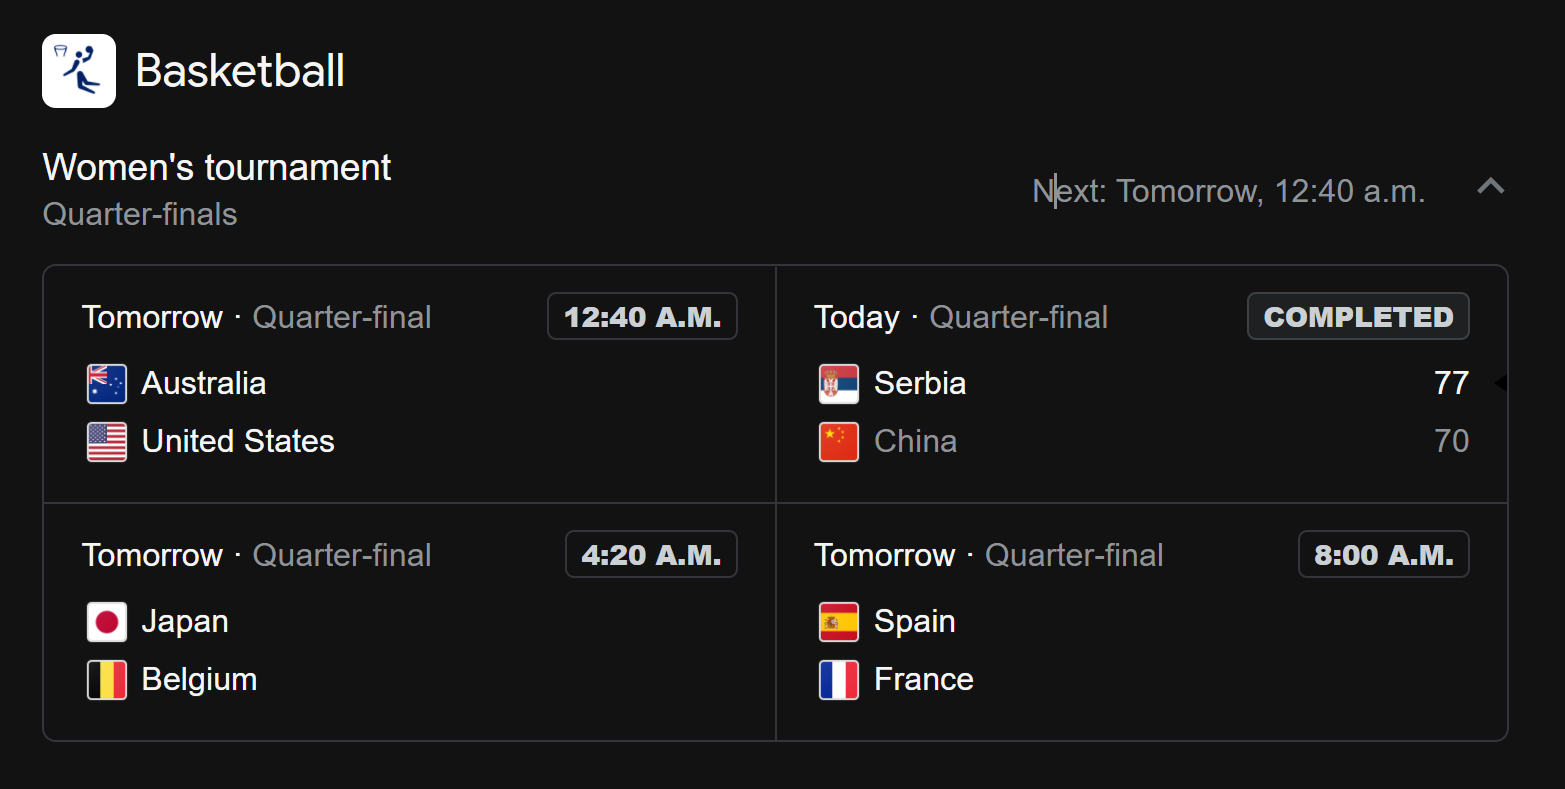Open the 12:40 A.M. match time badge

coord(642,317)
